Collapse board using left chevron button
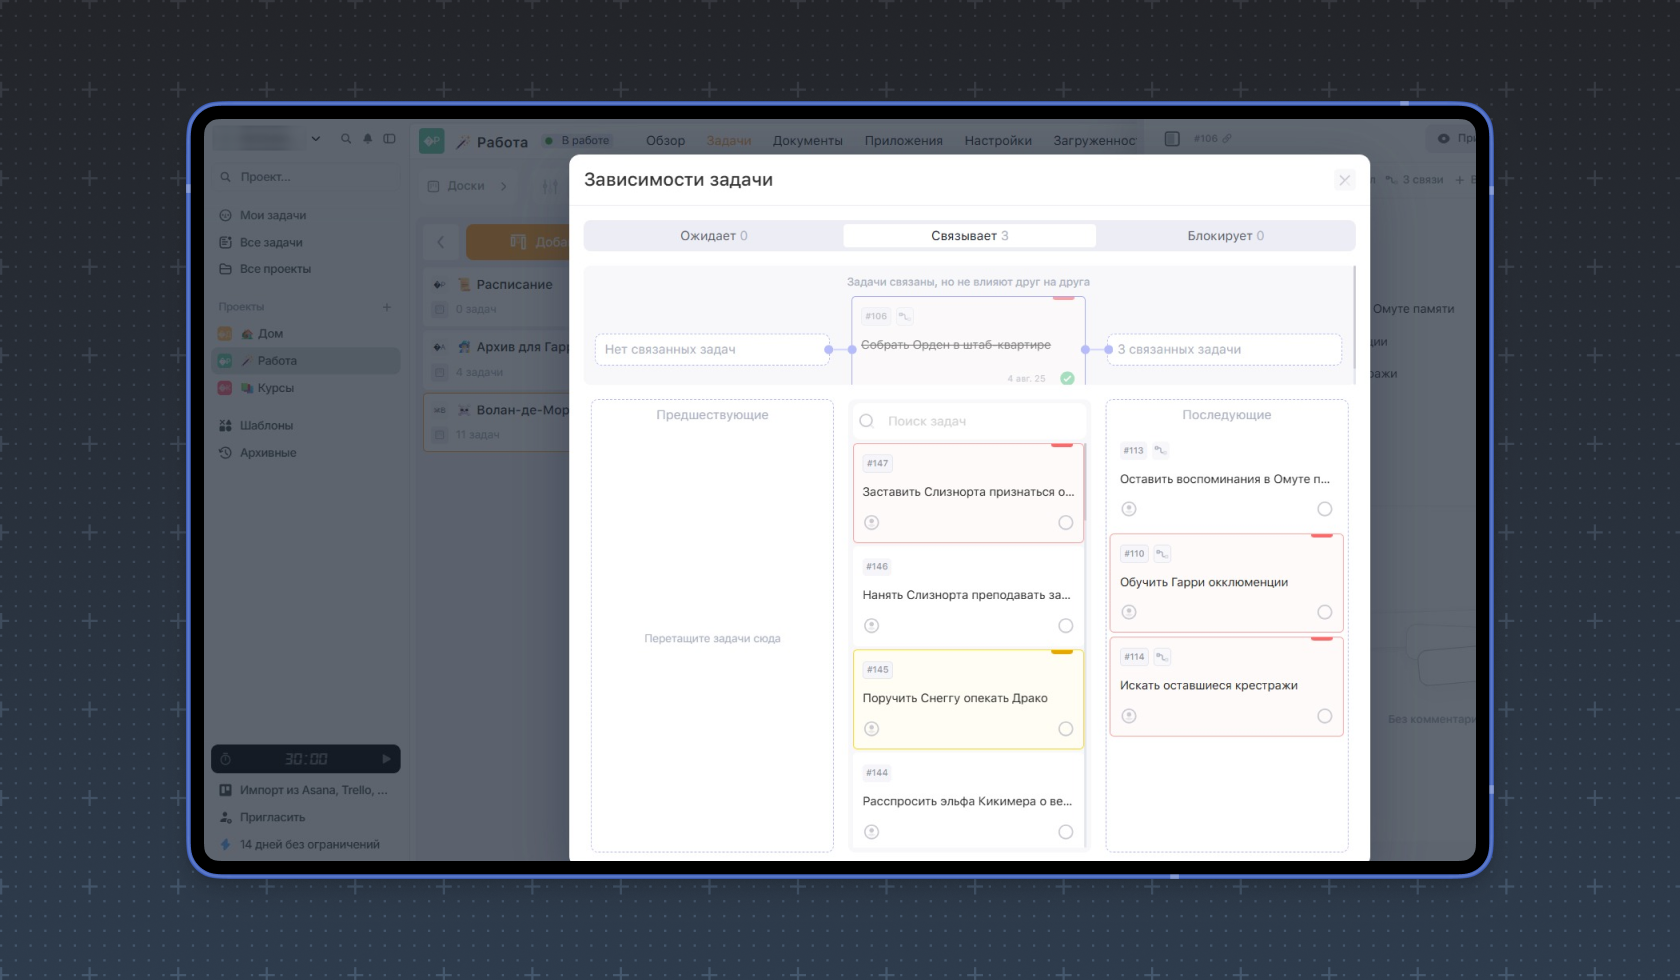1680x980 pixels. [x=441, y=242]
